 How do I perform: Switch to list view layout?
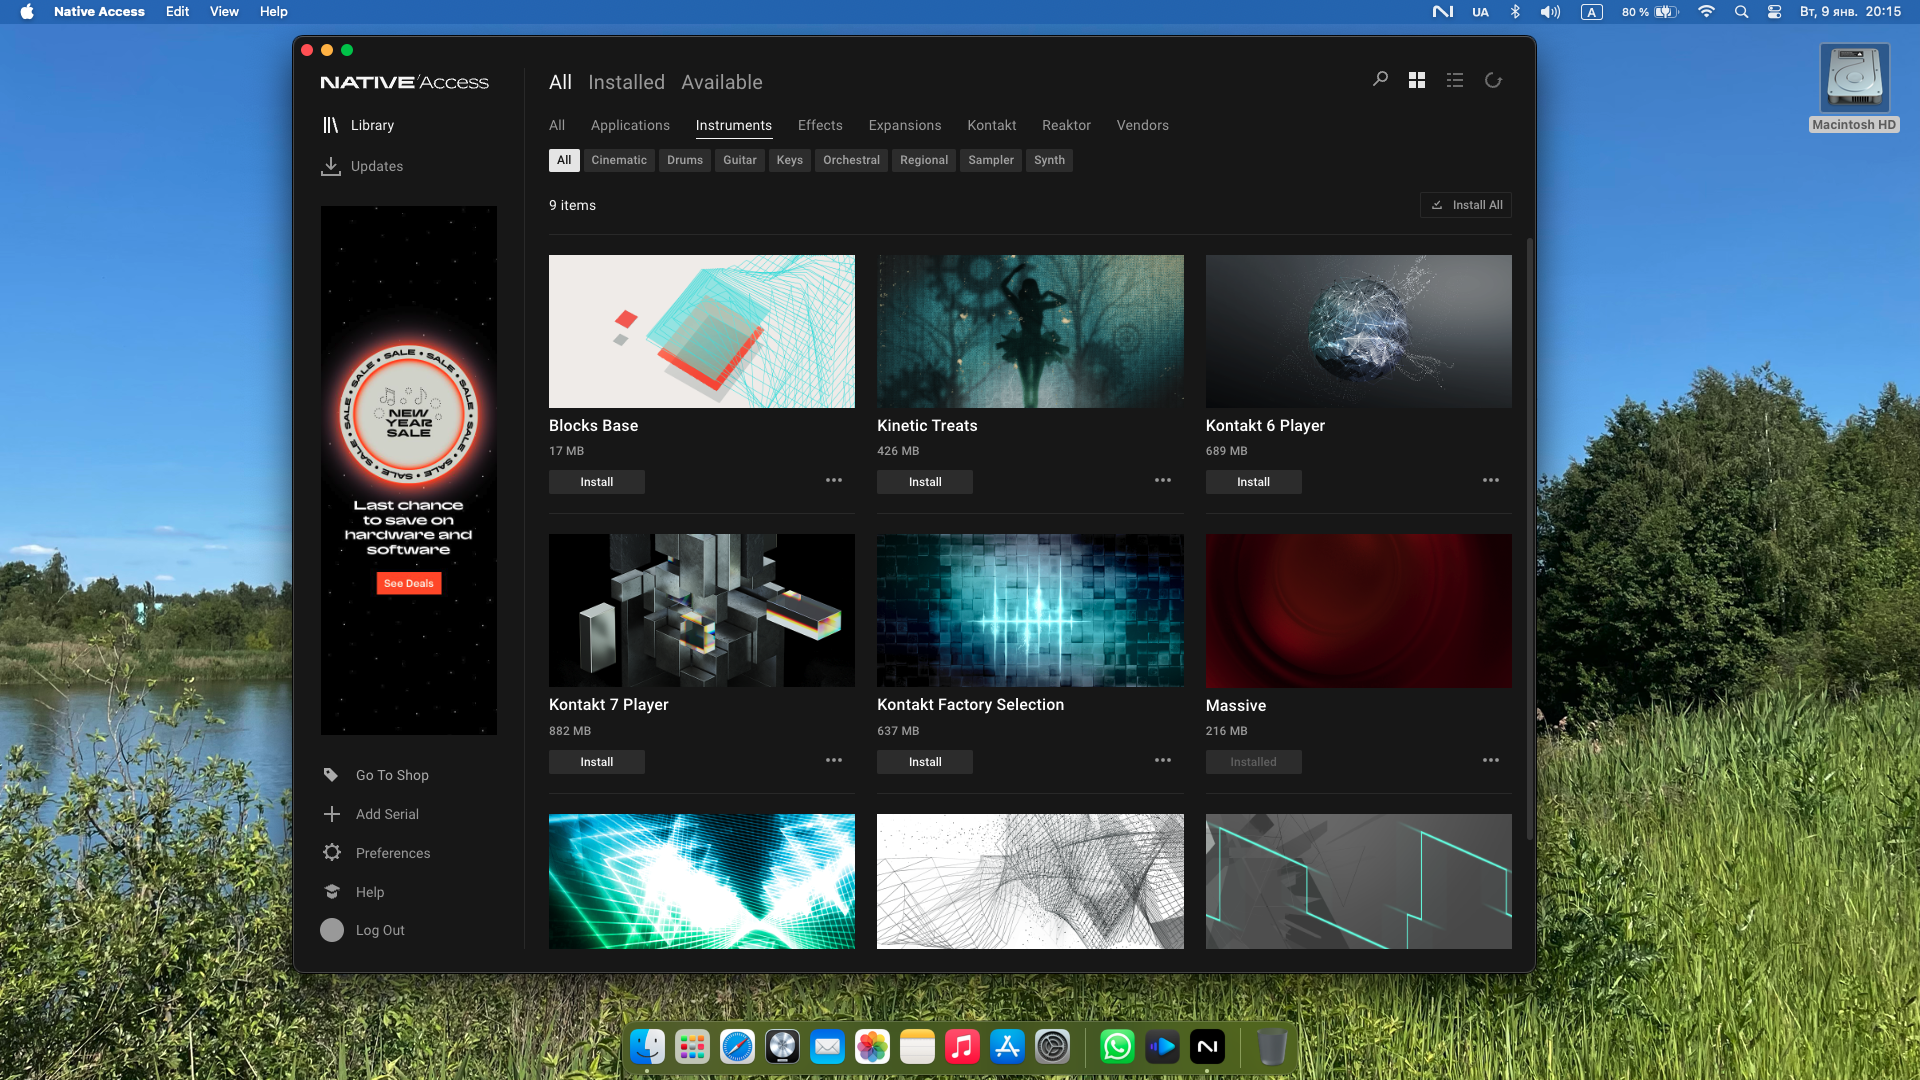[1455, 80]
